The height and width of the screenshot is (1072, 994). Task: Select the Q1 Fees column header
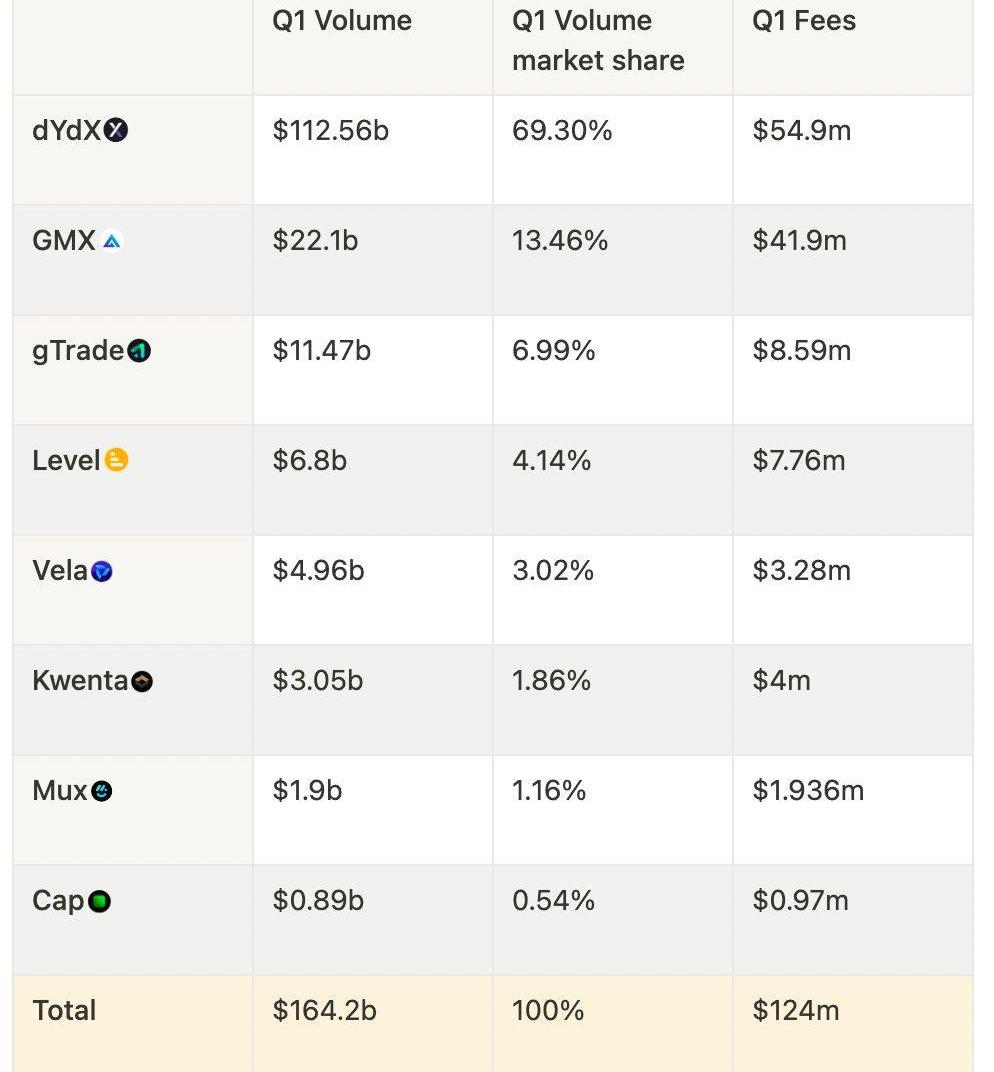click(804, 21)
